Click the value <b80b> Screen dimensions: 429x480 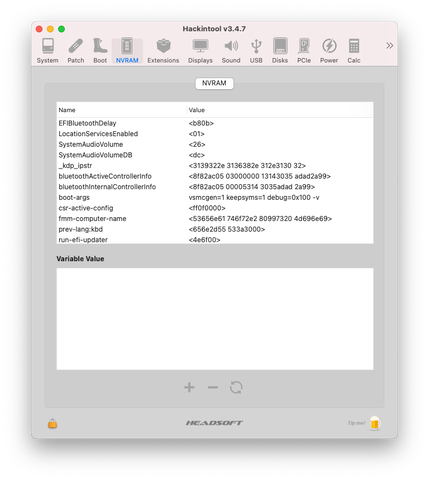[201, 123]
